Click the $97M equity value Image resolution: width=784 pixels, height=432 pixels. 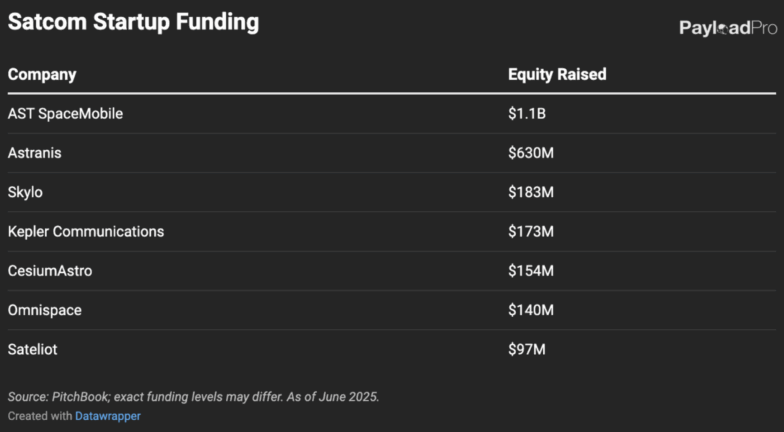[x=527, y=349]
